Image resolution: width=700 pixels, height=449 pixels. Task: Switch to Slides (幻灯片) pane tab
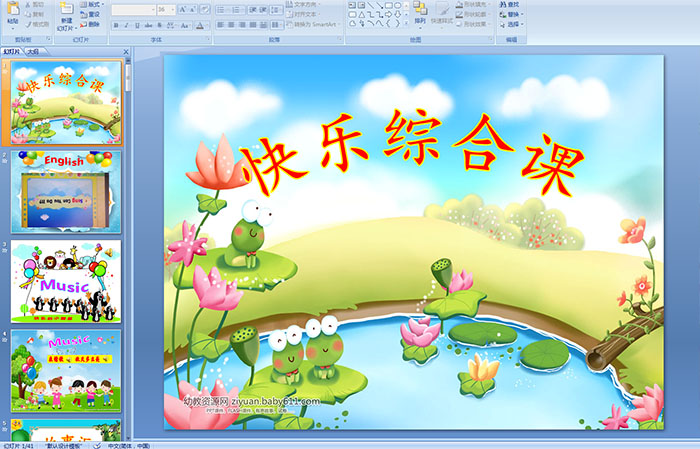pos(11,51)
